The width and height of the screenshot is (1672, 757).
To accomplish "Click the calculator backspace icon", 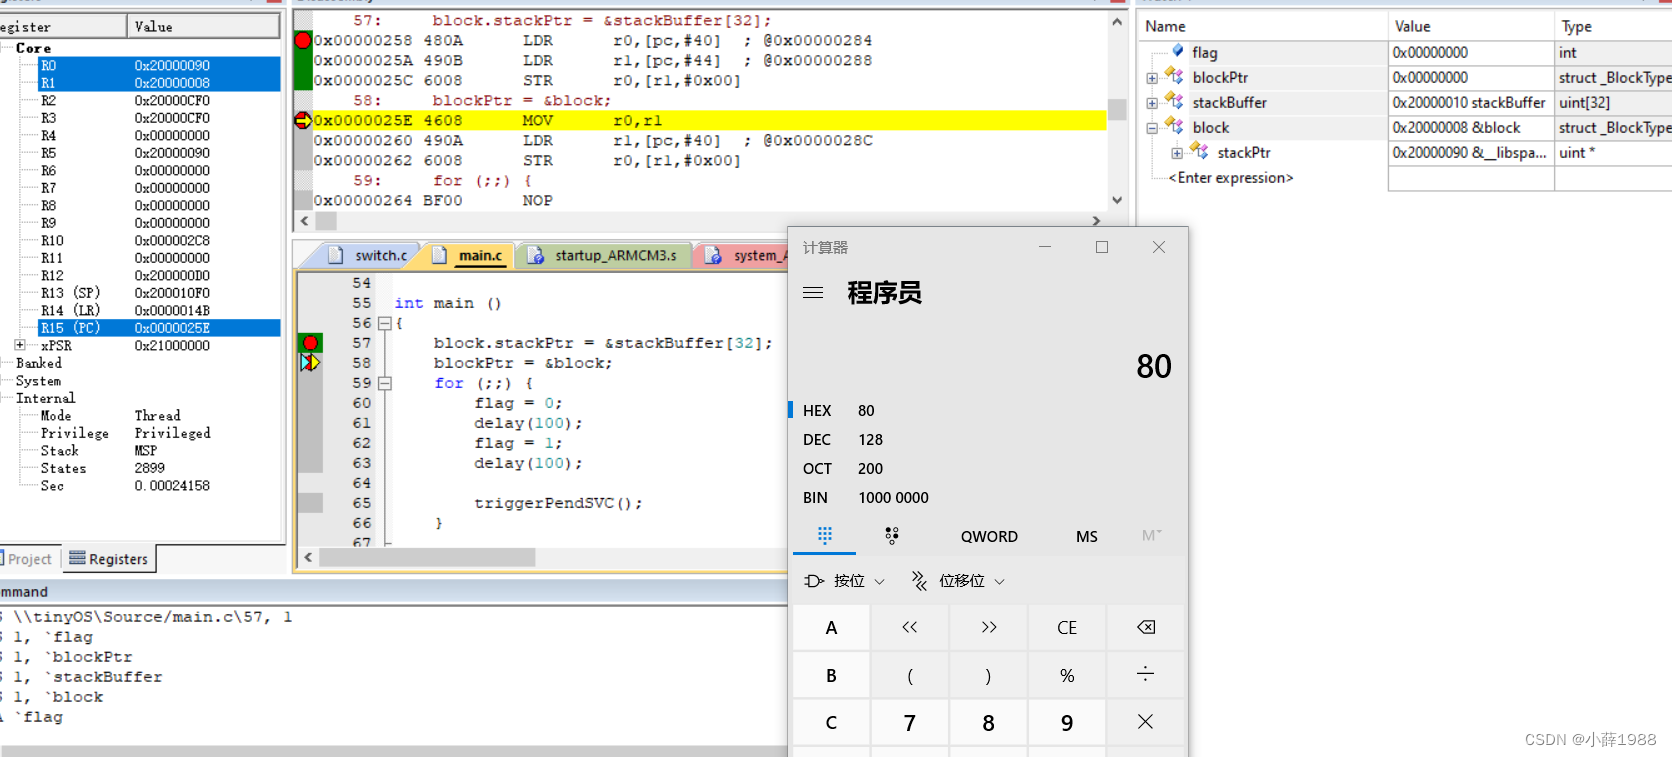I will coord(1146,628).
